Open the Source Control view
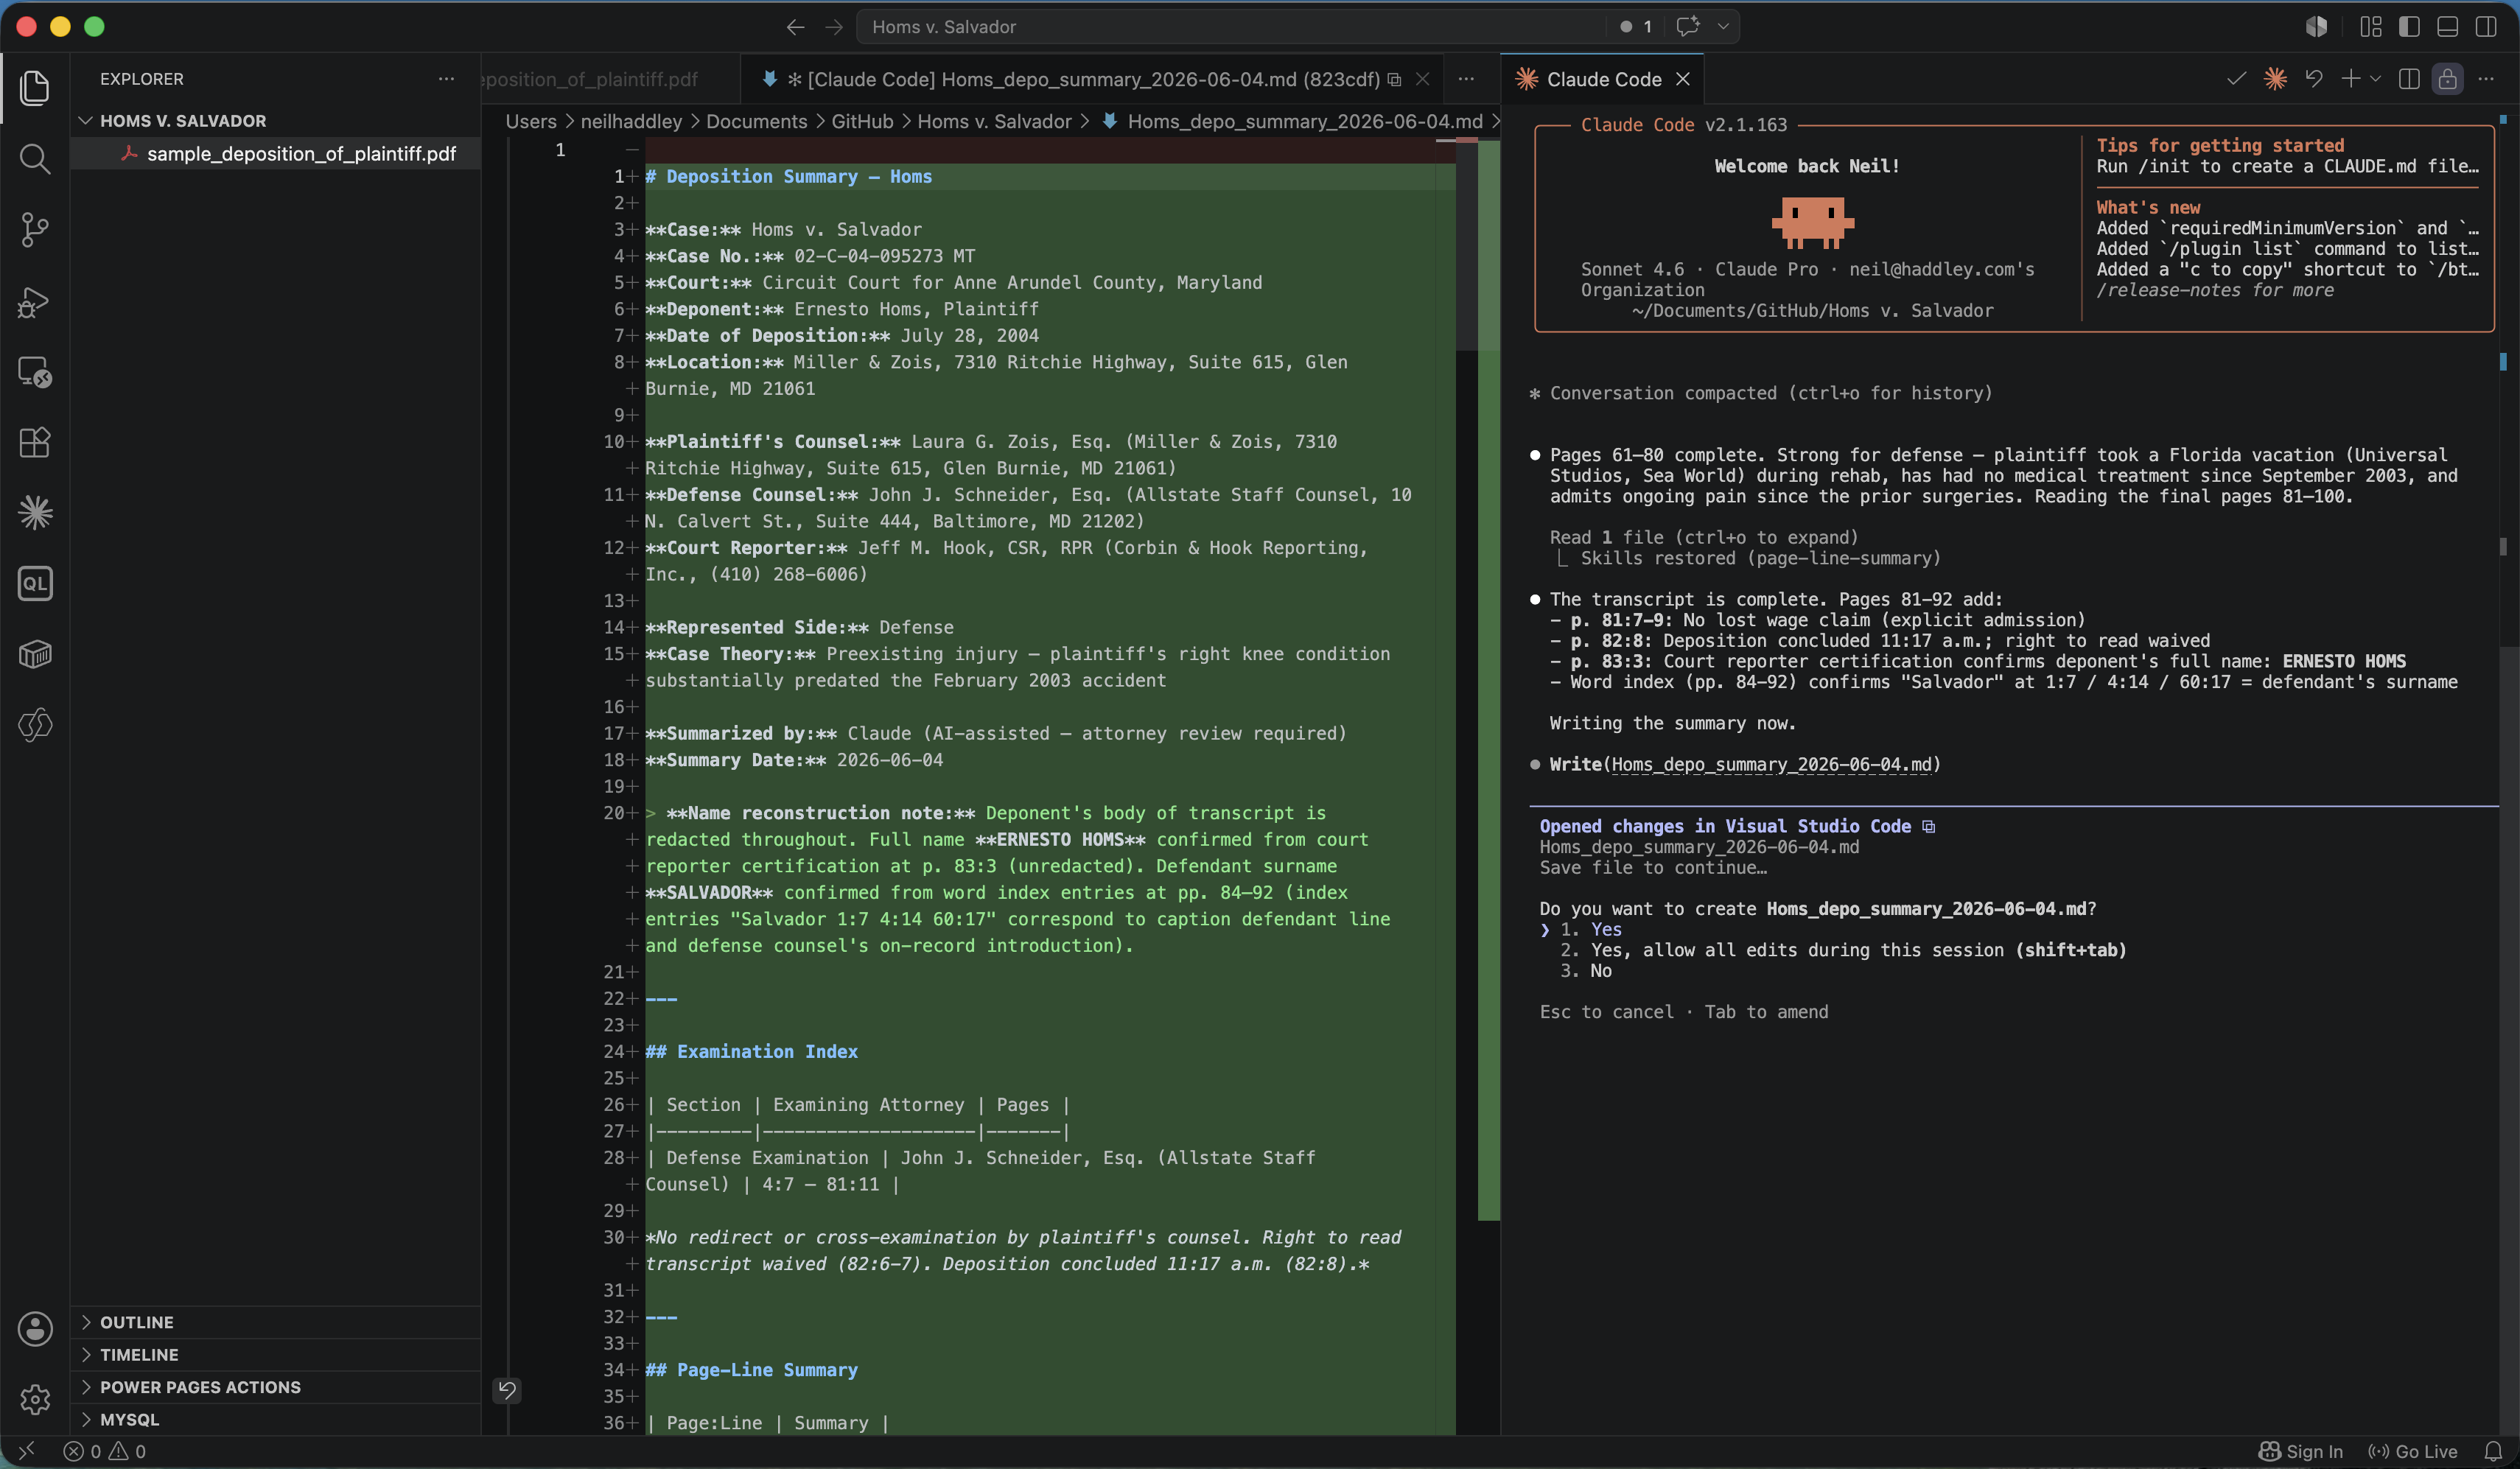Viewport: 2520px width, 1469px height. point(35,229)
